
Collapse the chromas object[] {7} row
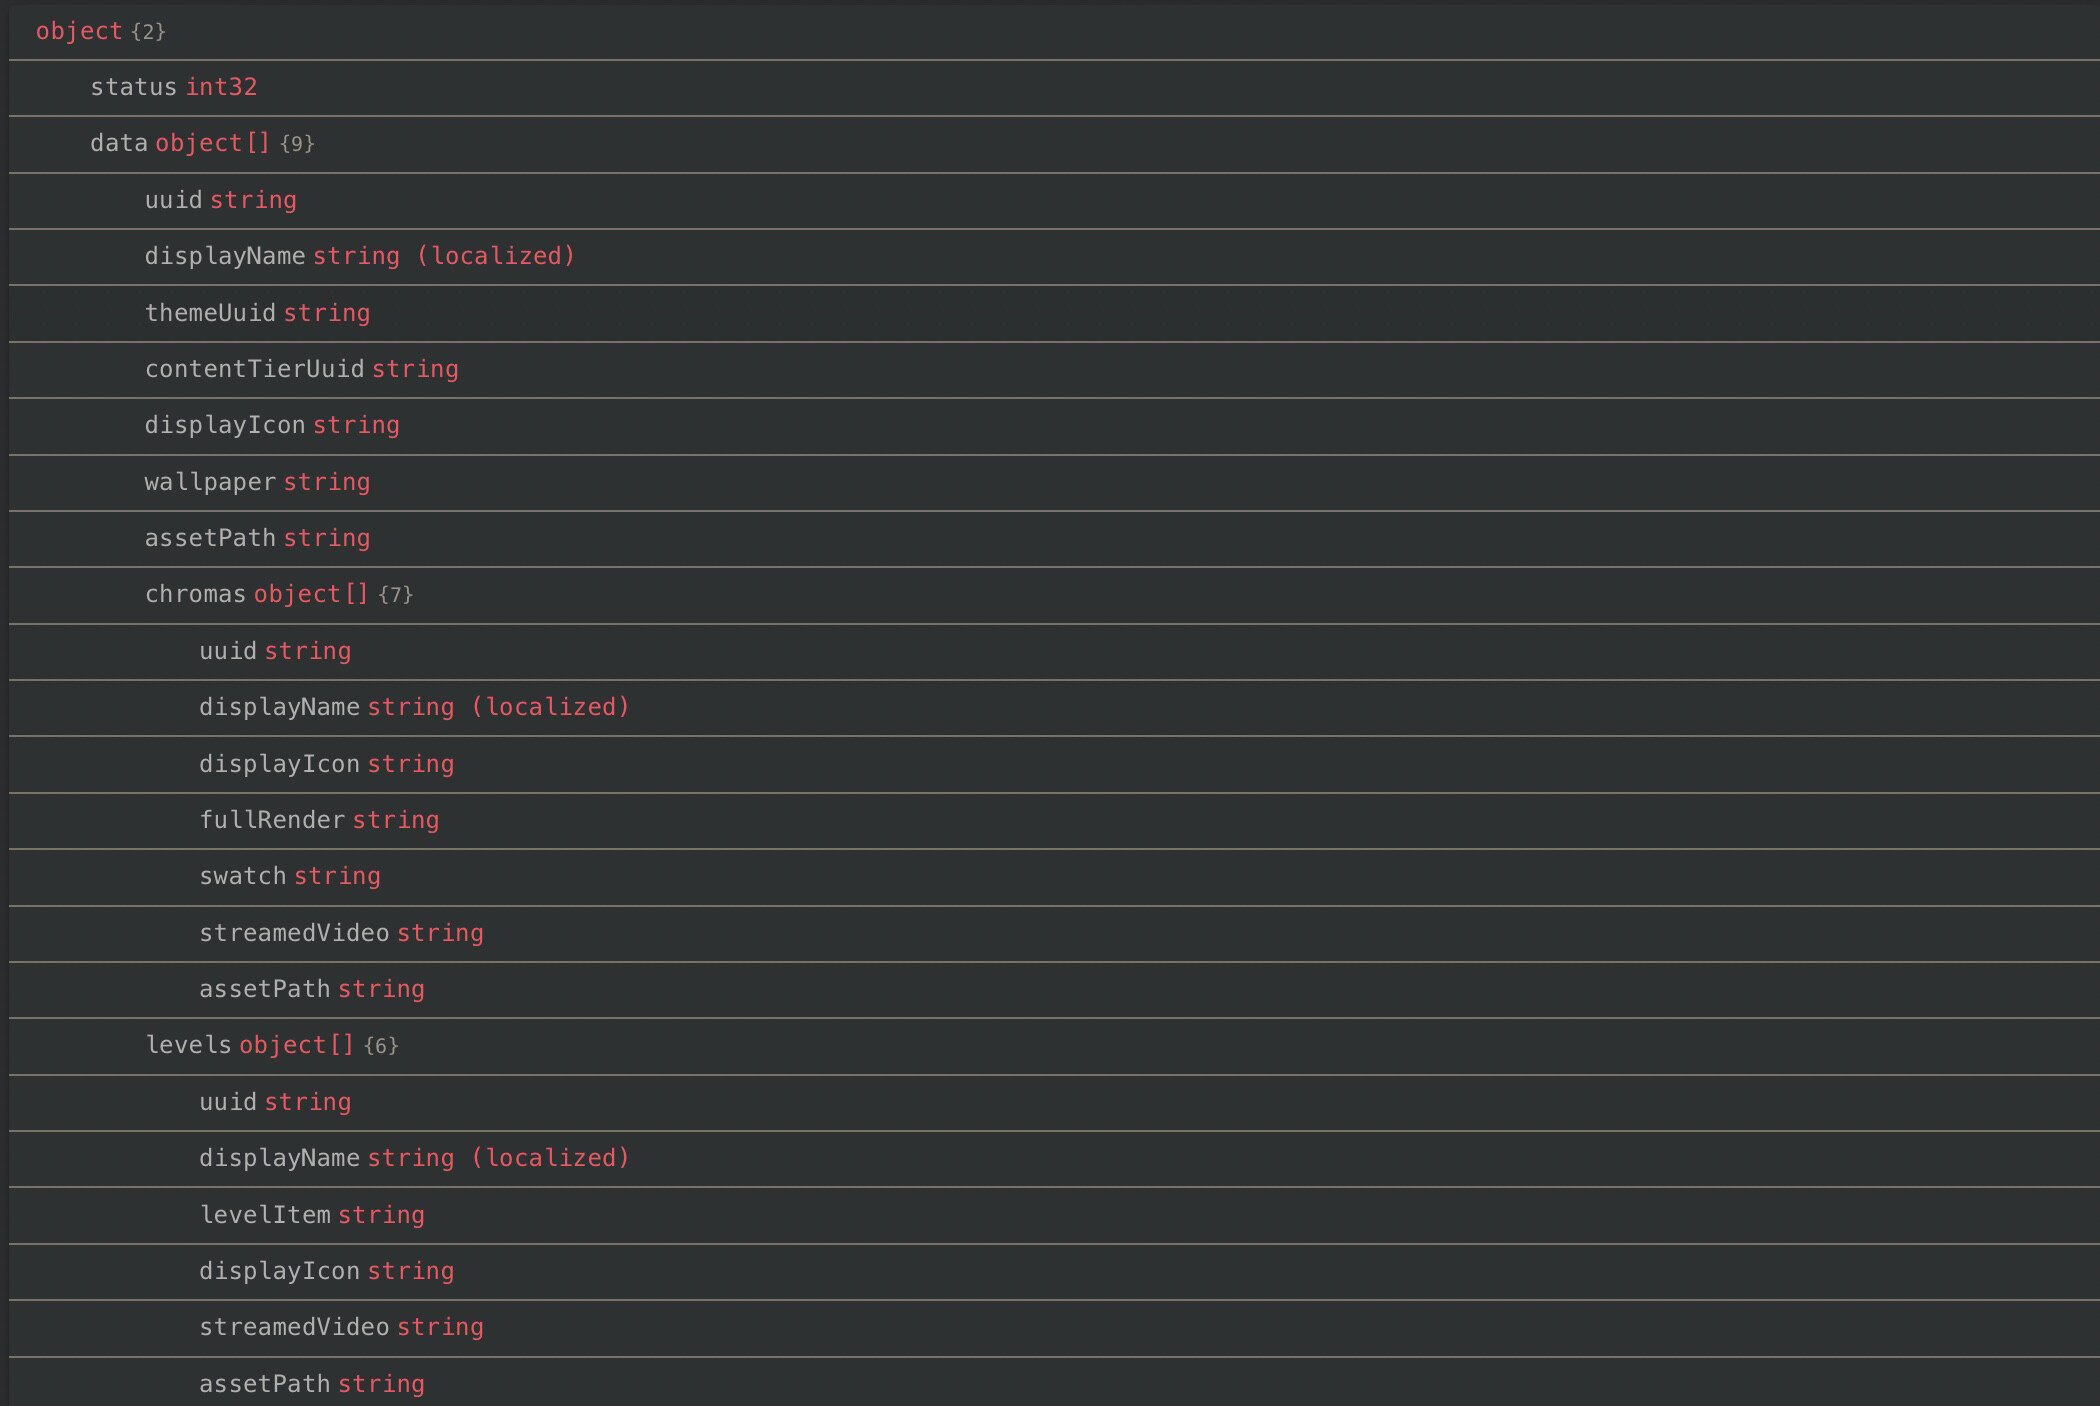tap(195, 595)
